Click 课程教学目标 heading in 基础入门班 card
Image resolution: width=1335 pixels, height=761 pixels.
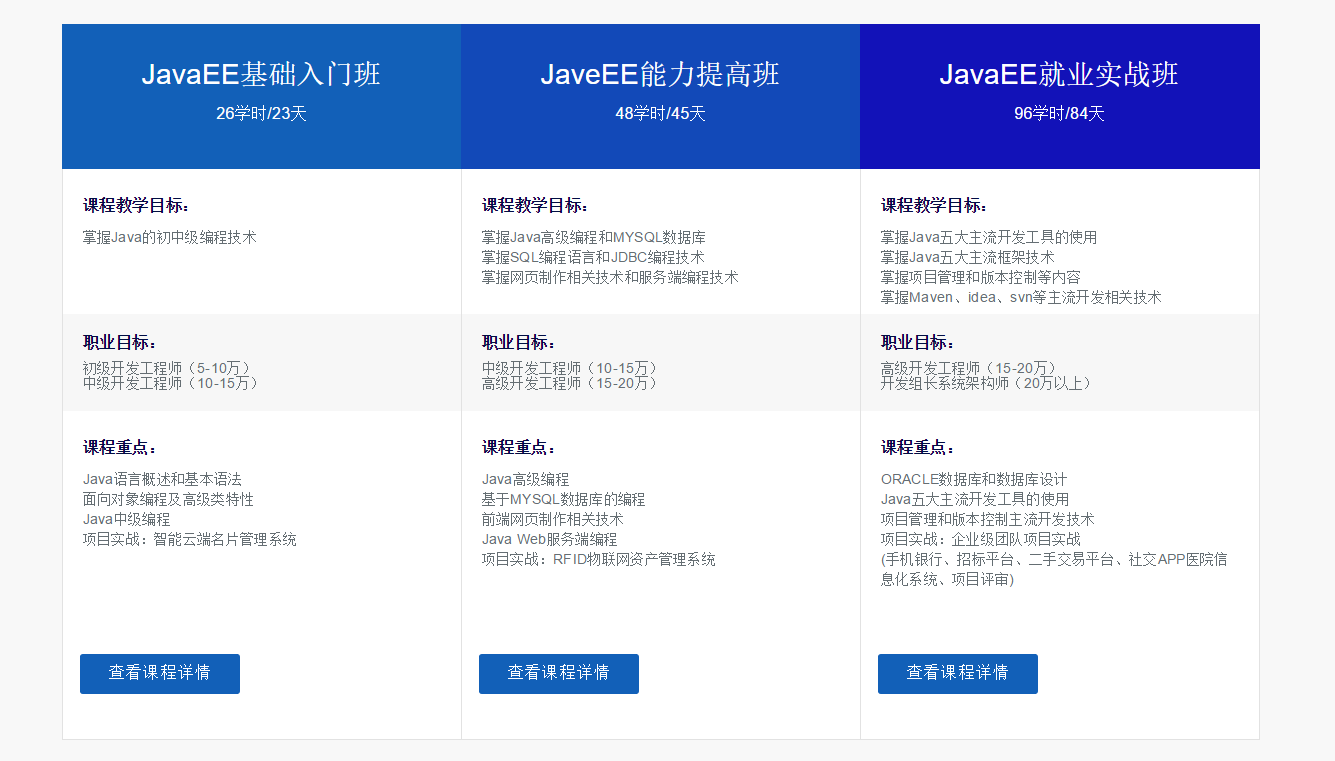point(137,205)
